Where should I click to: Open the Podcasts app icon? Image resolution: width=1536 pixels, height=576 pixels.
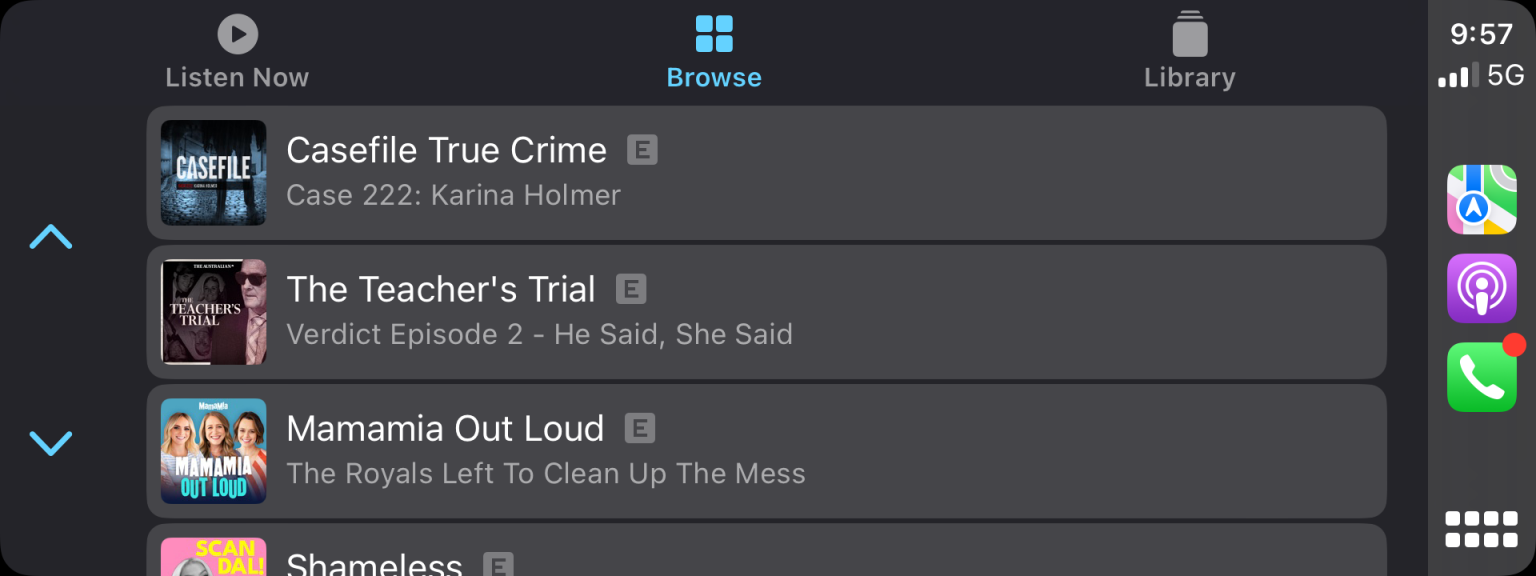1481,288
